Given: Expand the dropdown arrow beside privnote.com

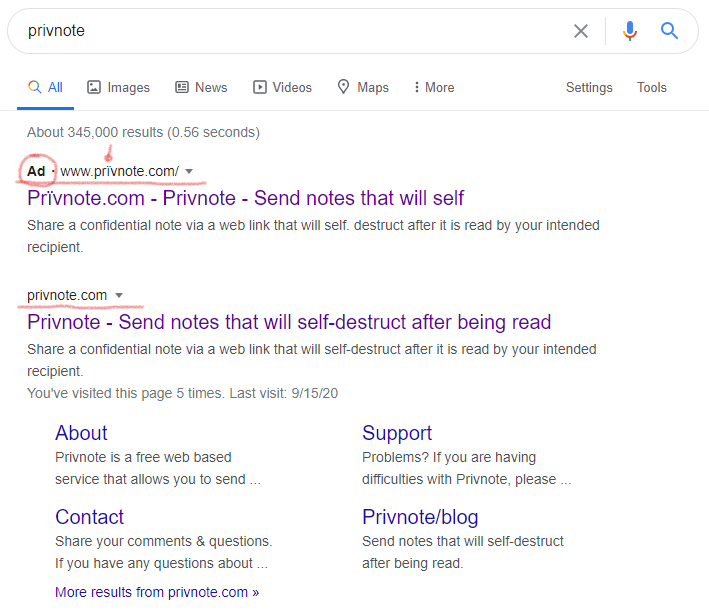Looking at the screenshot, I should point(119,295).
